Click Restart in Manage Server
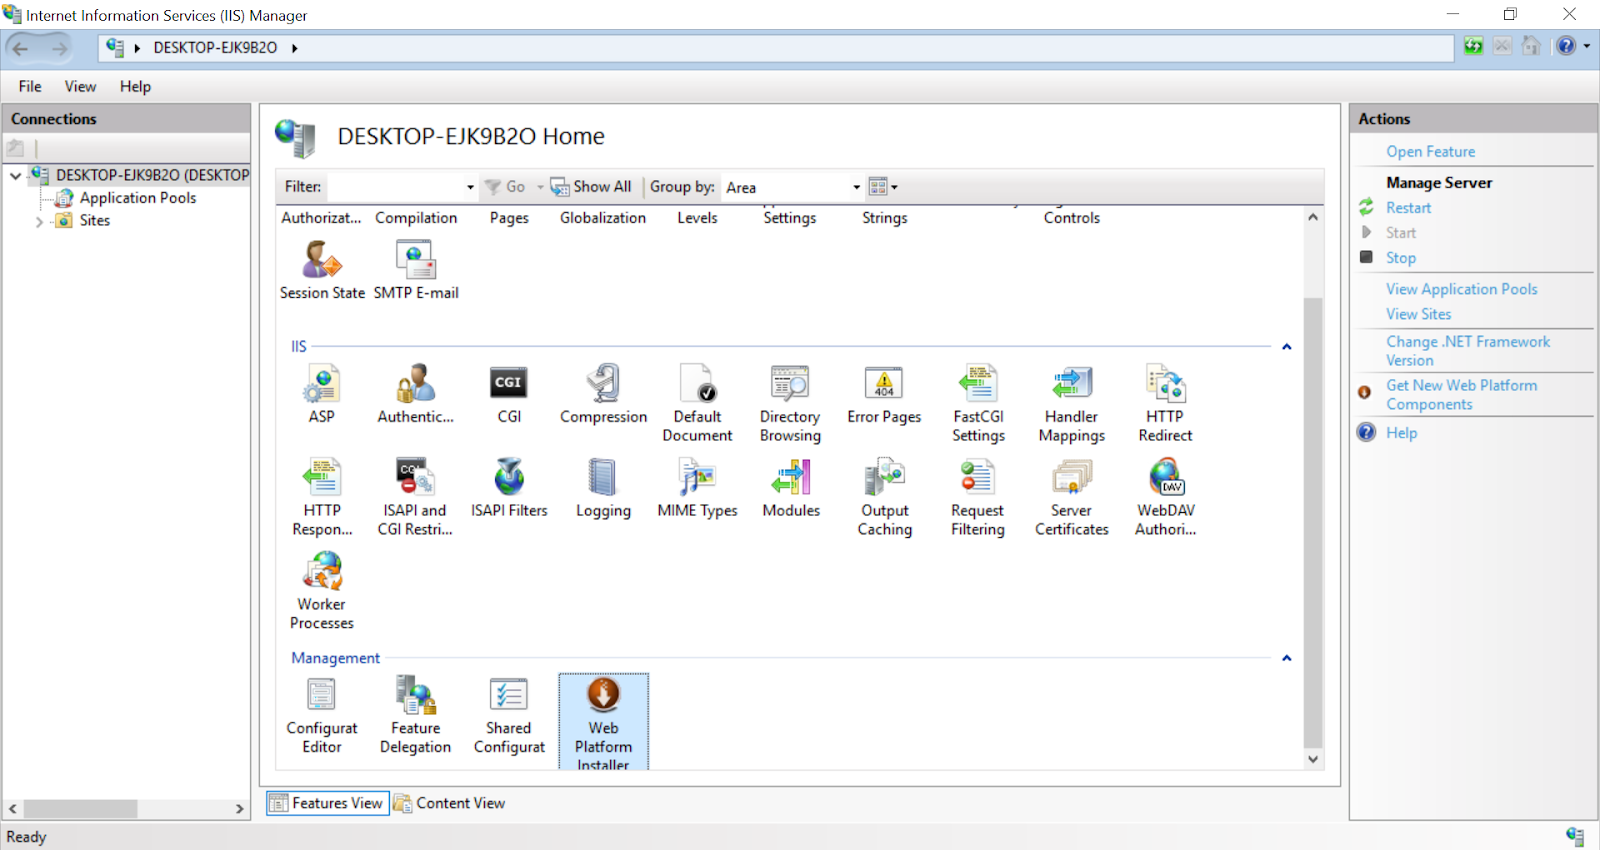The height and width of the screenshot is (850, 1600). tap(1408, 208)
